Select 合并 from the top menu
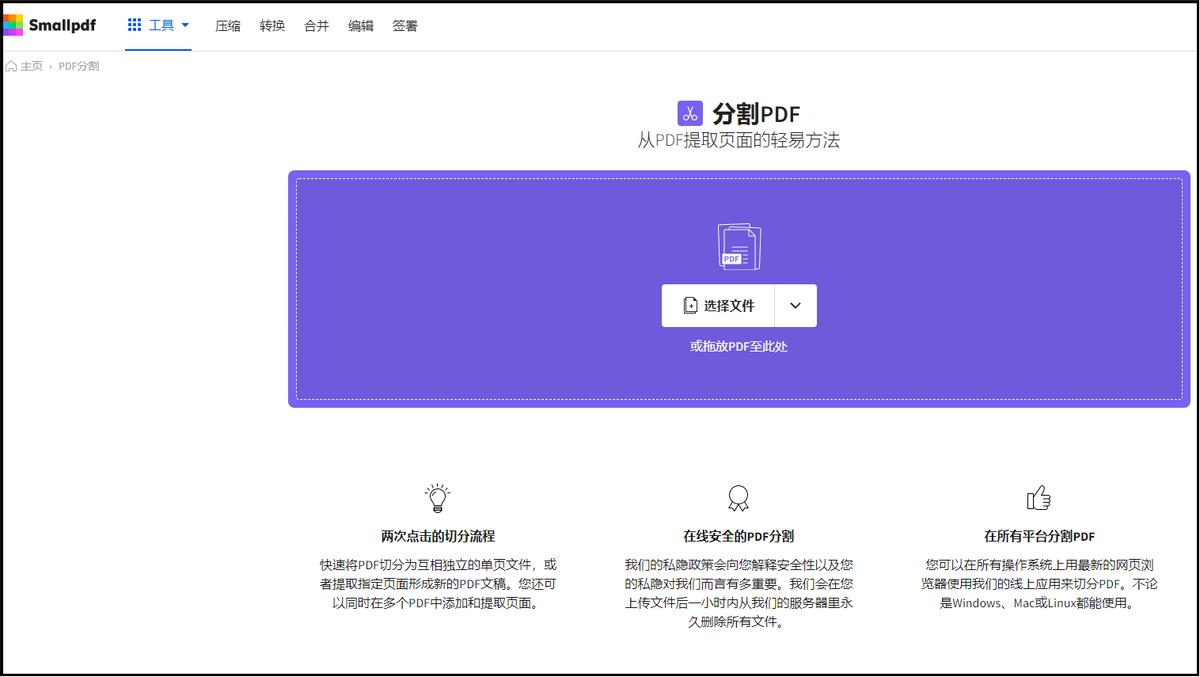This screenshot has height=677, width=1200. click(316, 25)
